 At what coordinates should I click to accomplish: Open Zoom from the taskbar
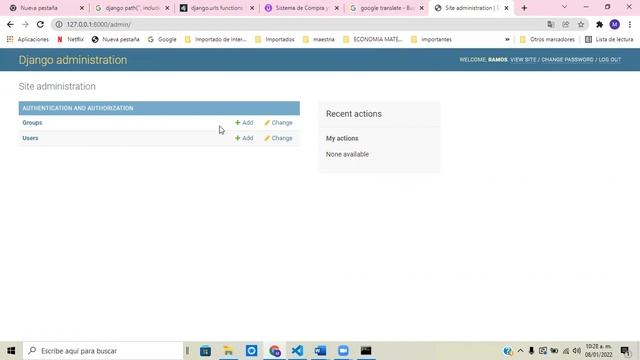[x=343, y=351]
